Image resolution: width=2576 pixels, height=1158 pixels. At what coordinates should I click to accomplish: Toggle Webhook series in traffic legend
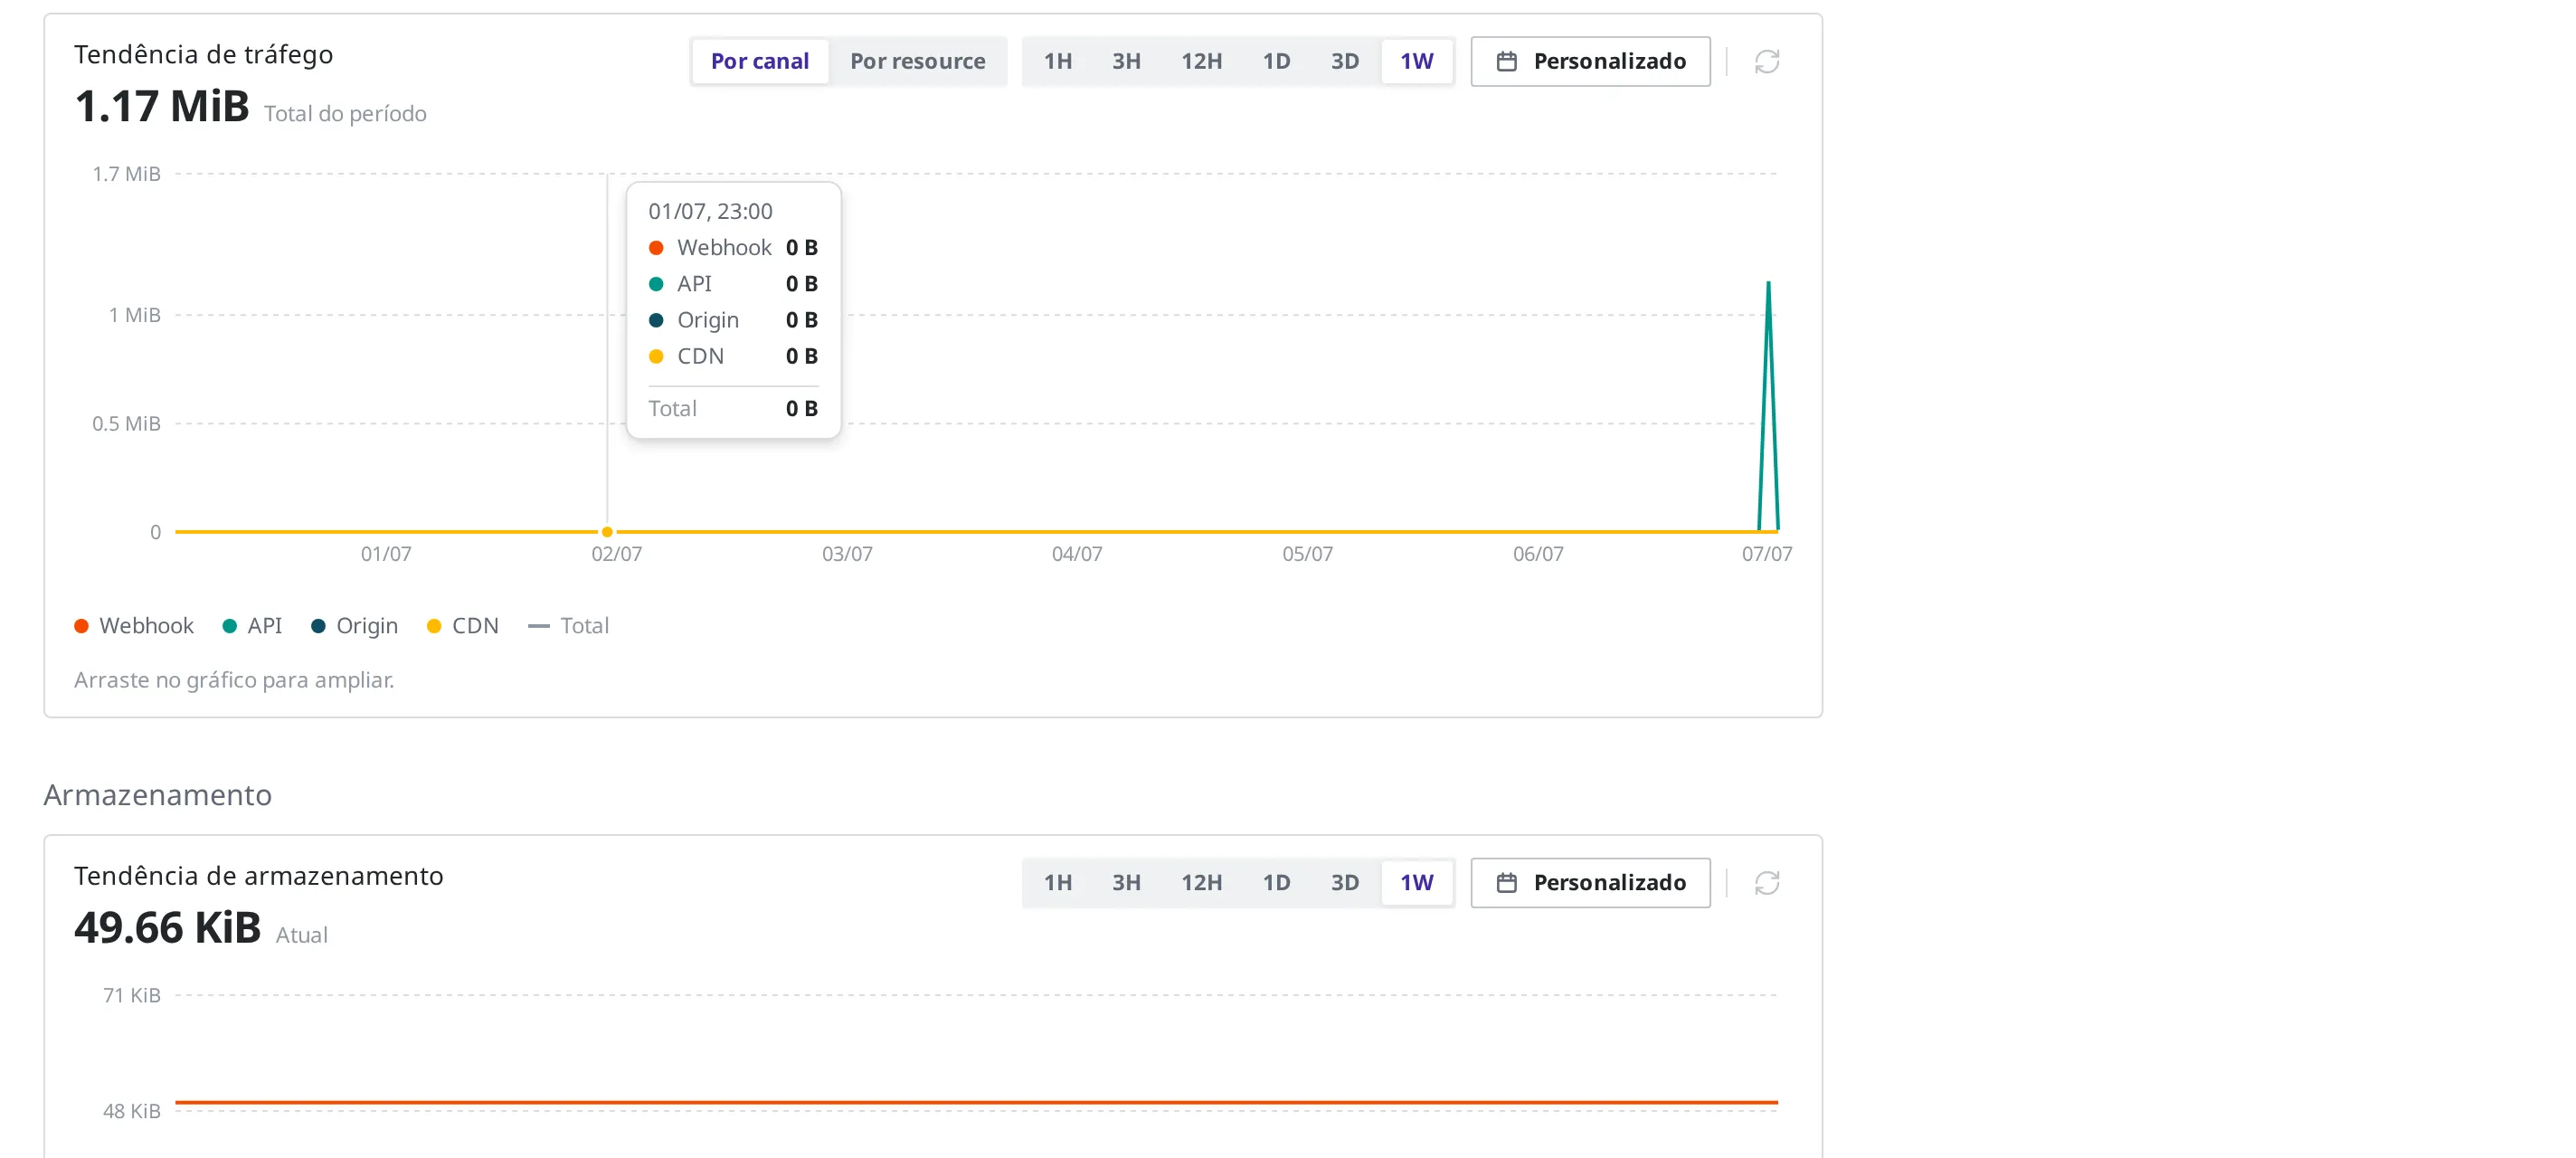click(x=134, y=626)
